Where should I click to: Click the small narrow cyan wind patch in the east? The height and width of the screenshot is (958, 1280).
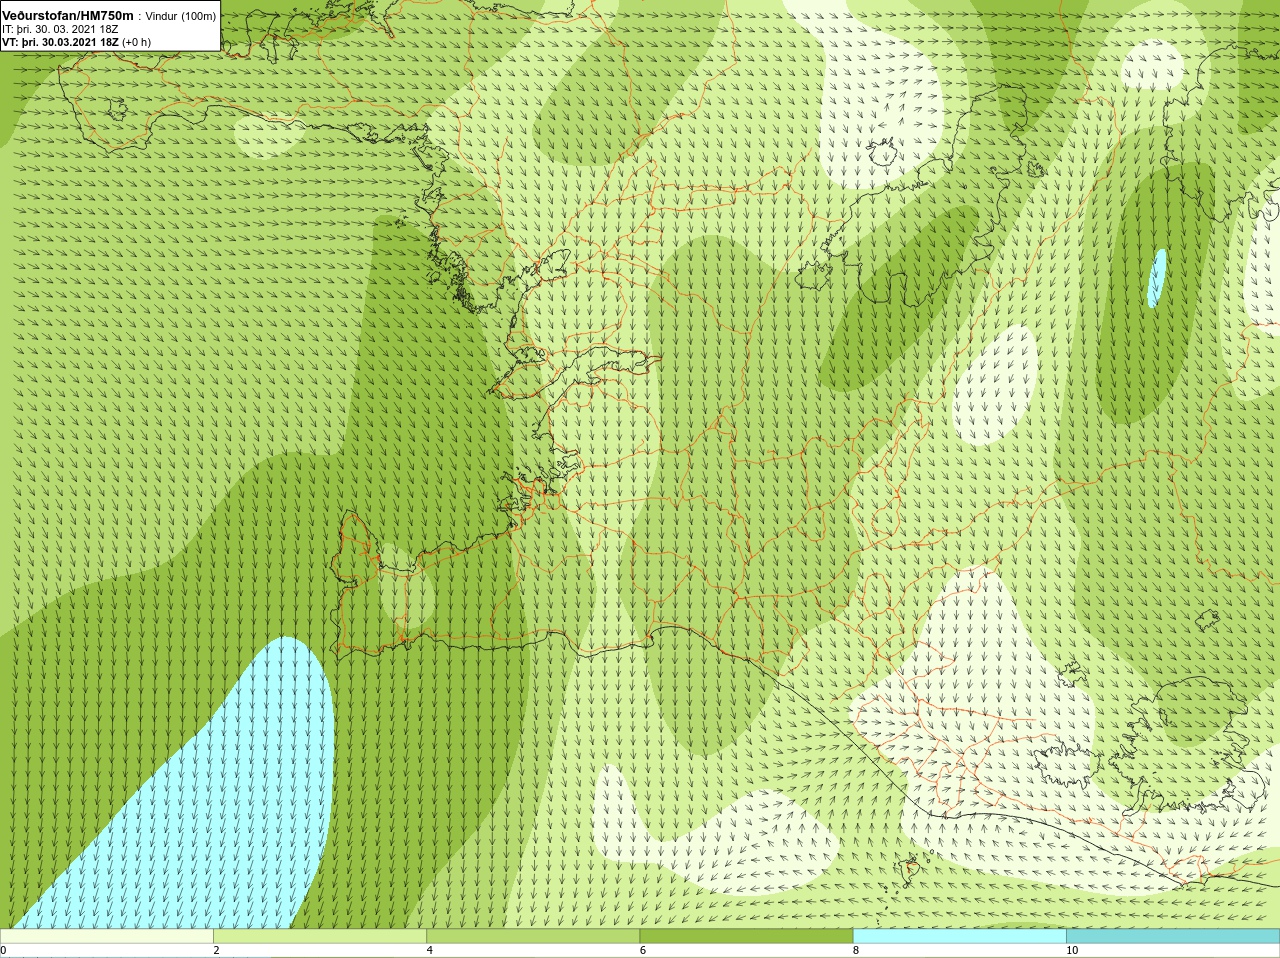point(1157,278)
